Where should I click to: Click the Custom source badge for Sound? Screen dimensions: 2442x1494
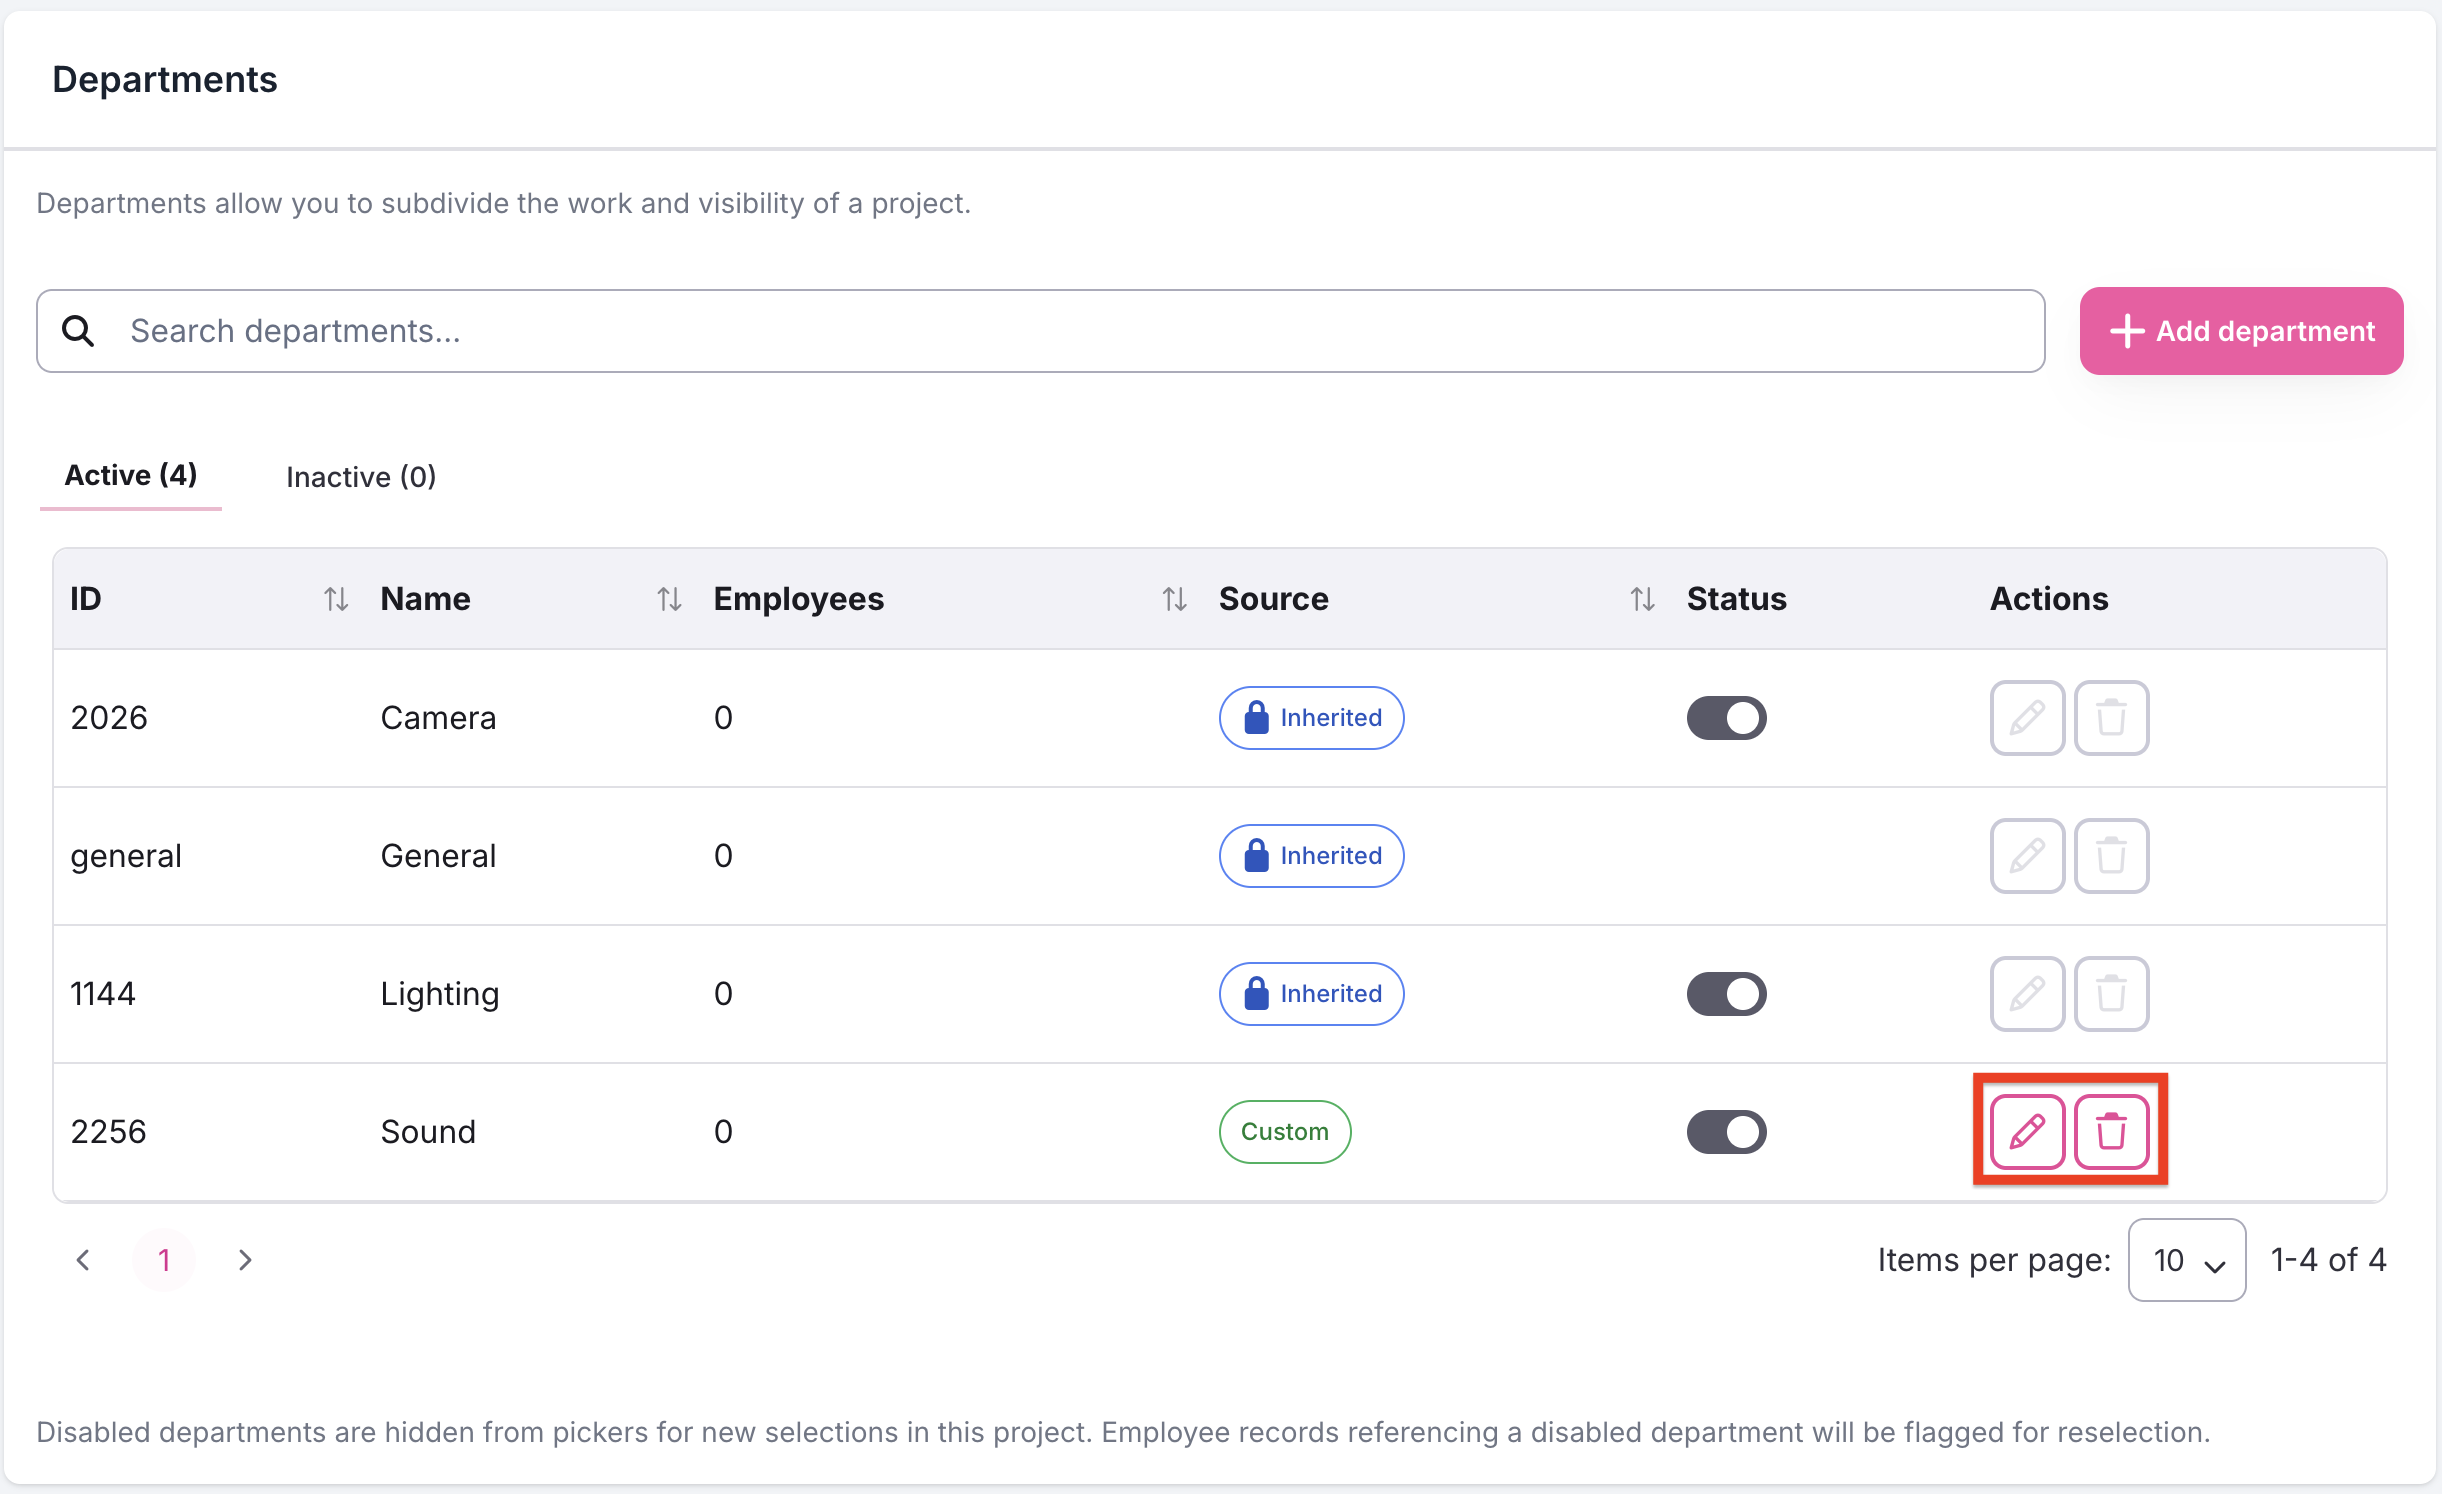pyautogui.click(x=1285, y=1131)
